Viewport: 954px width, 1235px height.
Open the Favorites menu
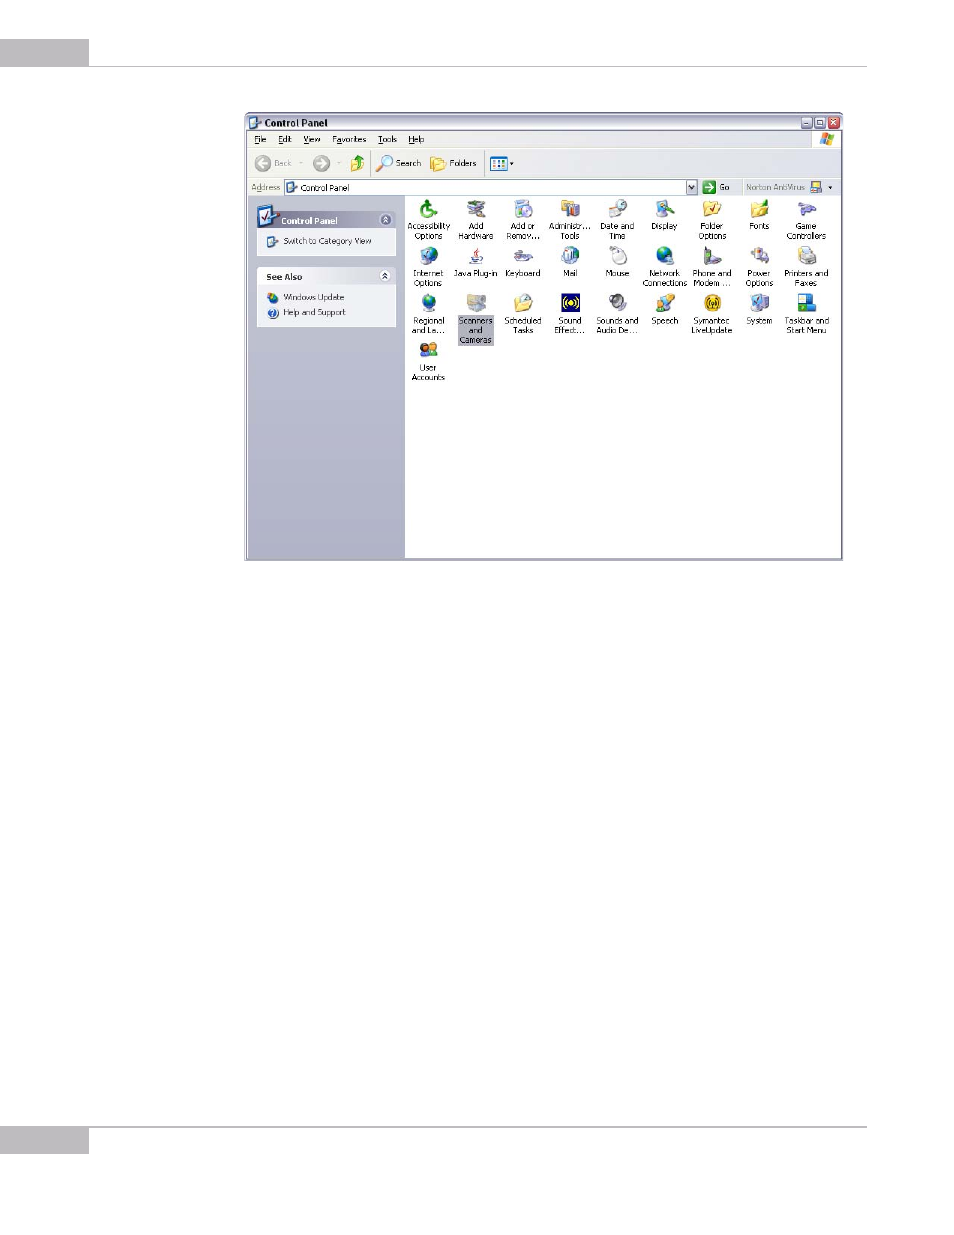pyautogui.click(x=349, y=140)
